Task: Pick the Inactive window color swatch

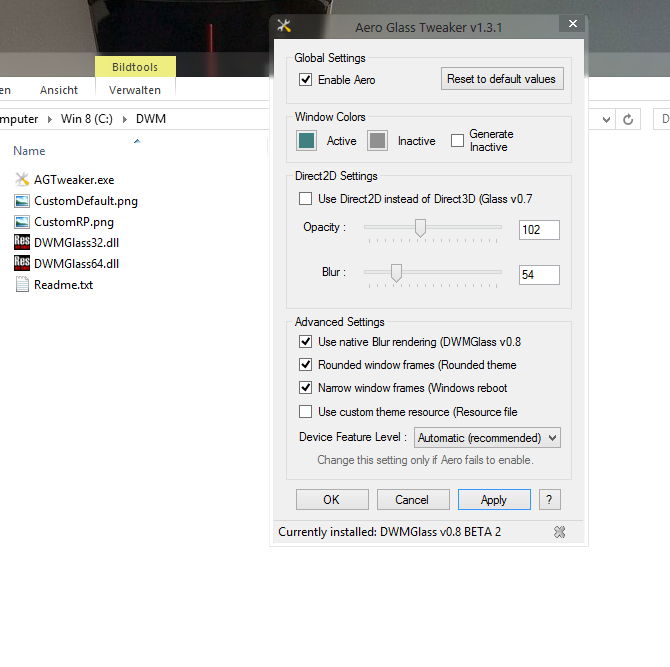Action: [377, 141]
